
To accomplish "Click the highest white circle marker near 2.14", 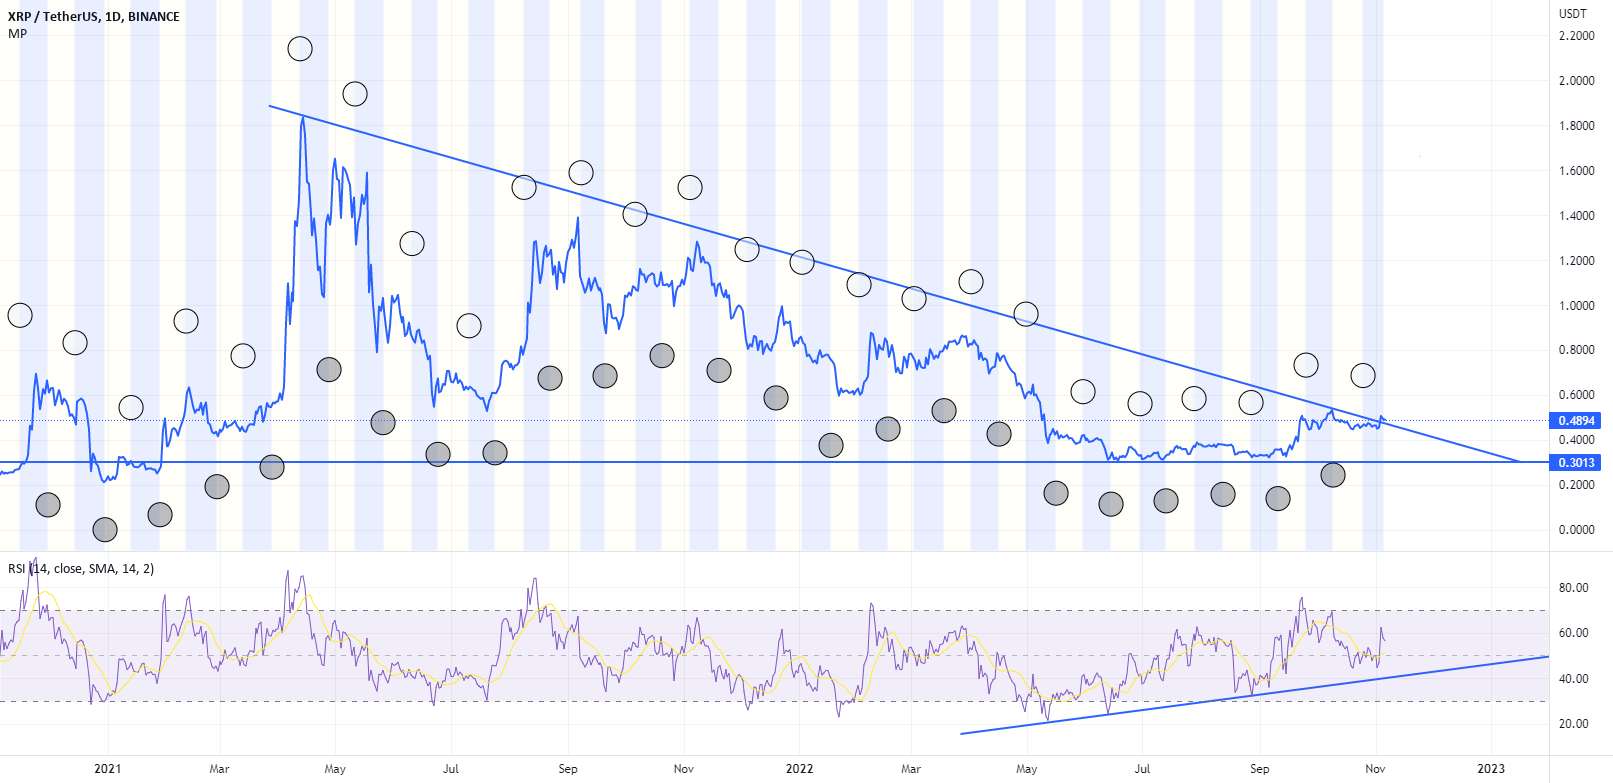I will point(300,49).
